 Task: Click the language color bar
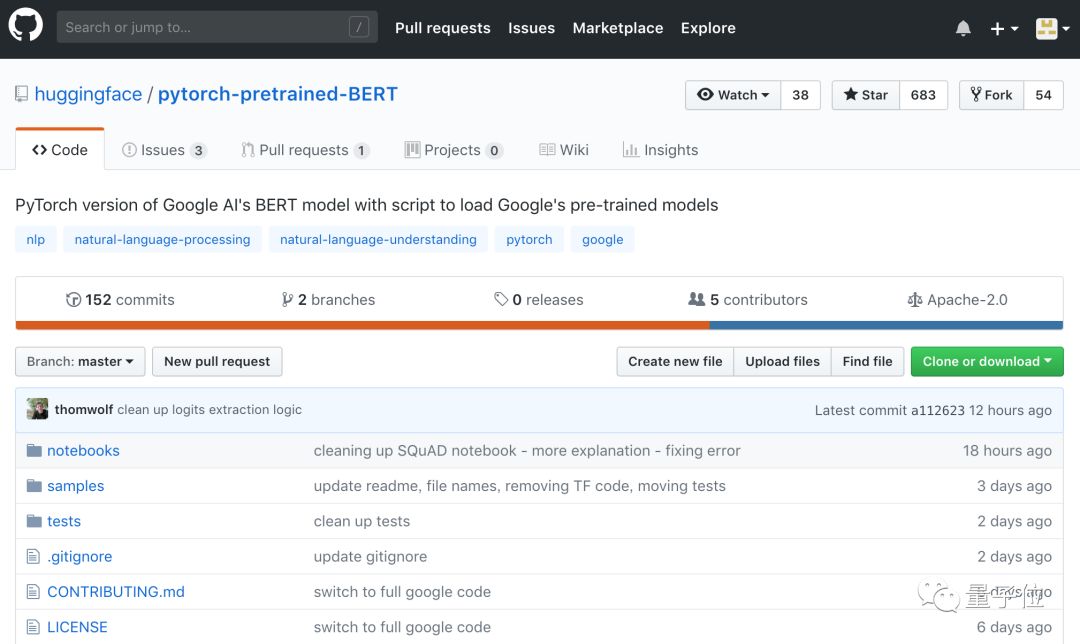click(539, 325)
